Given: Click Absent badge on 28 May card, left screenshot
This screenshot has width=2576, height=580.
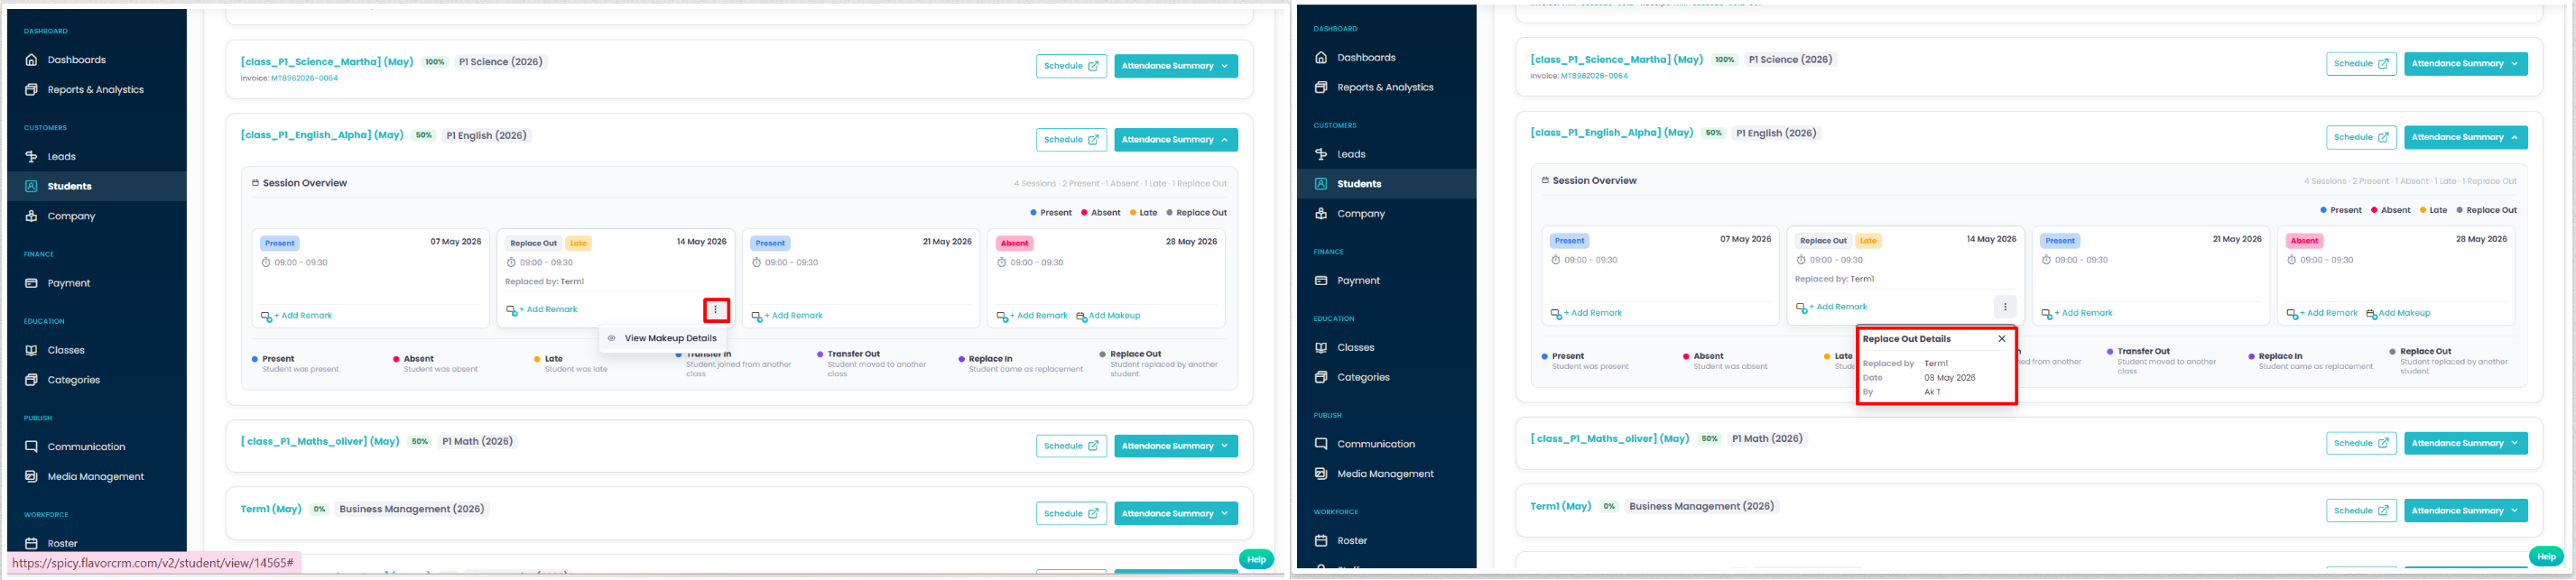Looking at the screenshot, I should point(1014,244).
